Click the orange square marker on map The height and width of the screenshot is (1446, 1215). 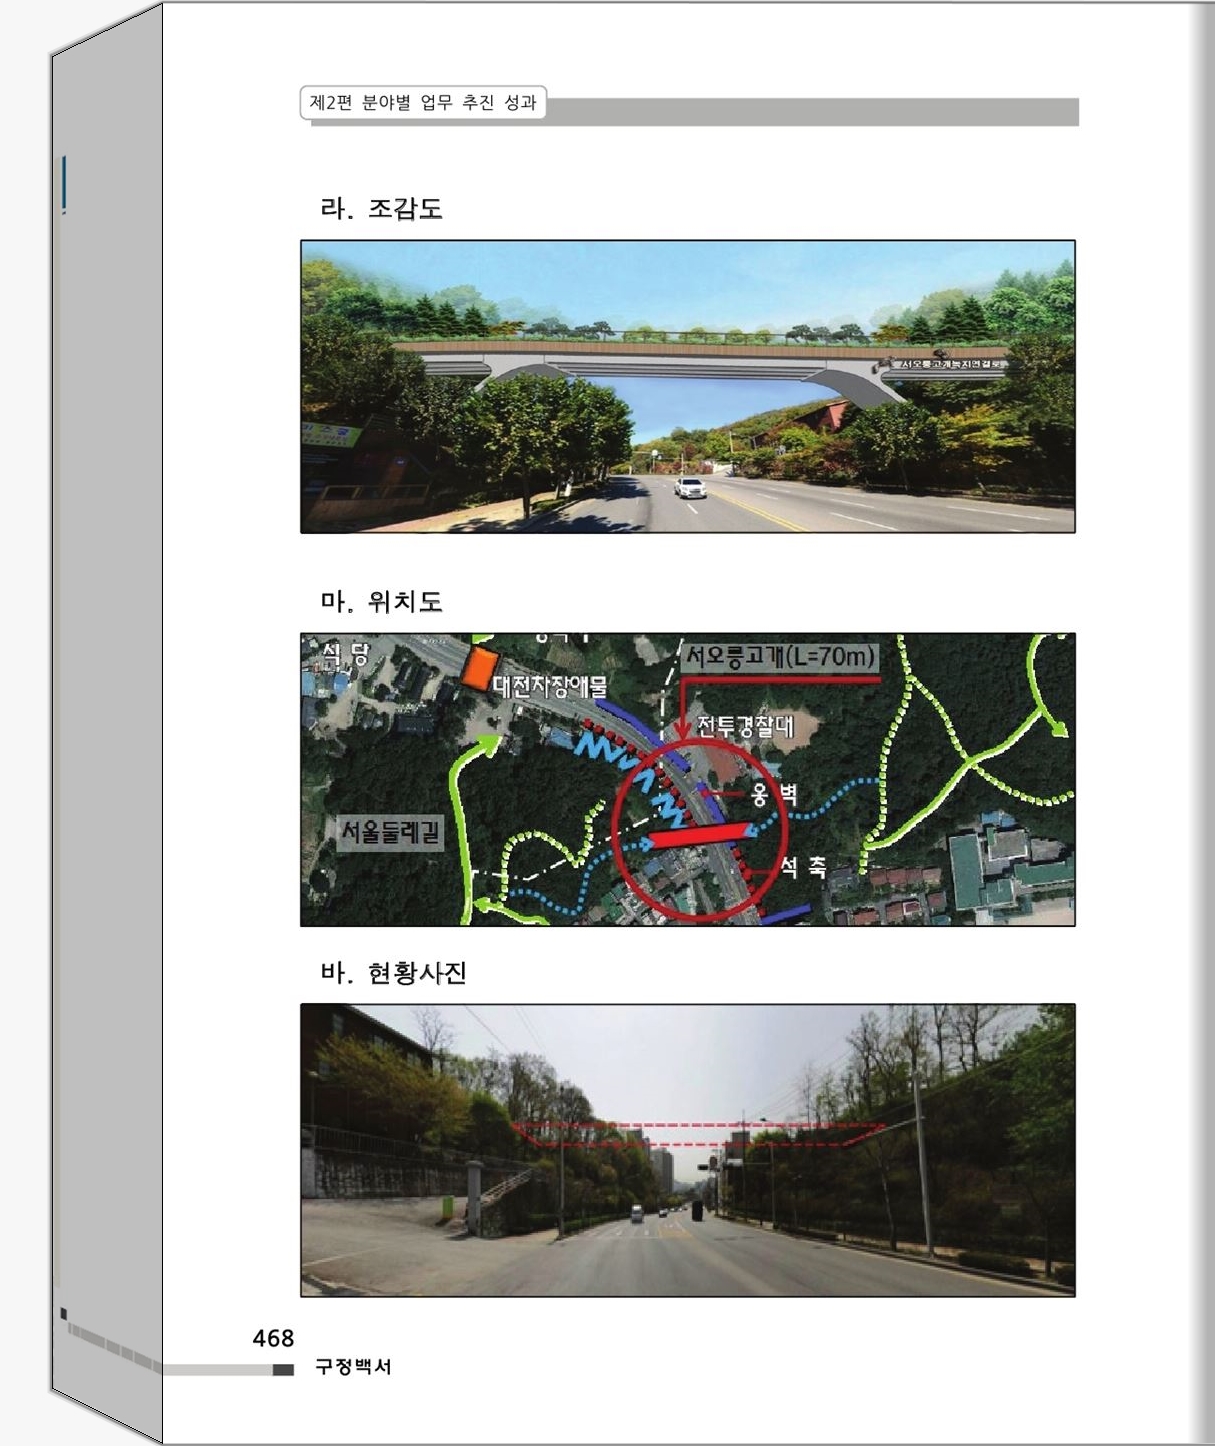(481, 667)
